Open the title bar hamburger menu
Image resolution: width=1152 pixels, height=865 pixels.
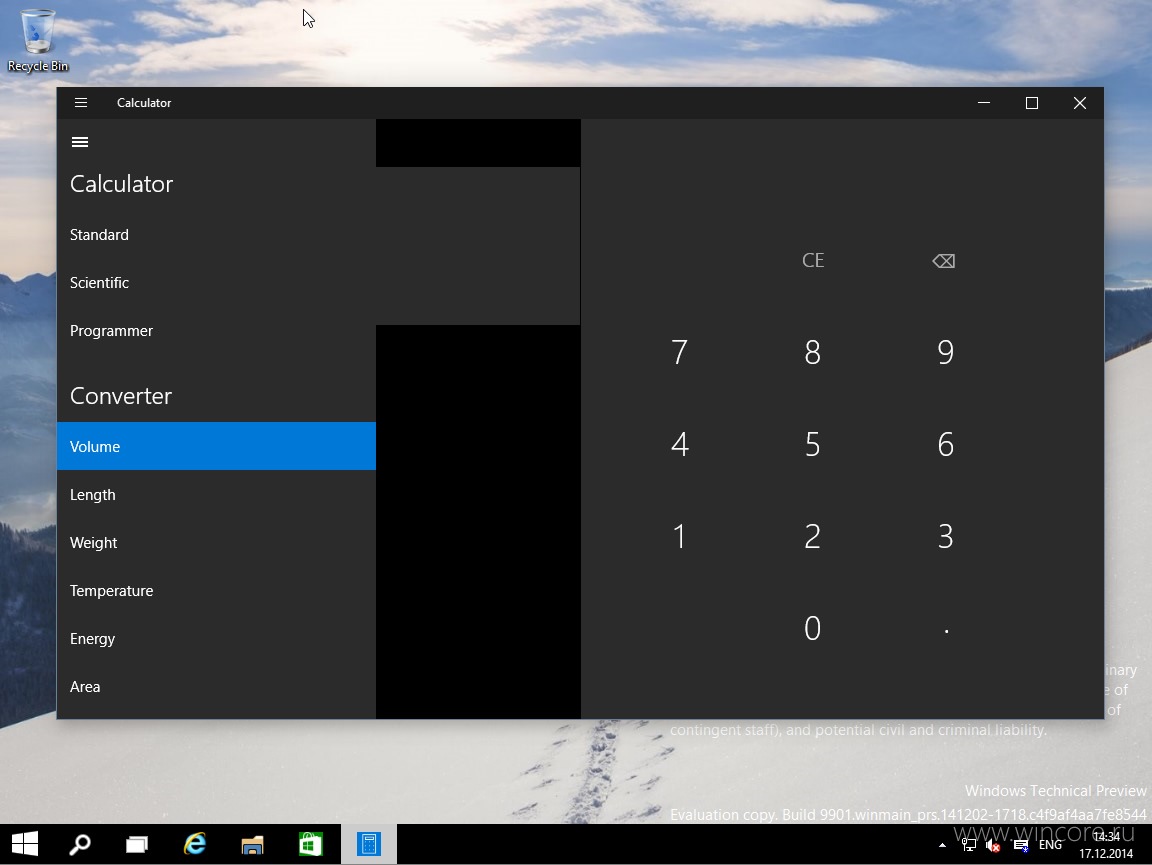81,103
